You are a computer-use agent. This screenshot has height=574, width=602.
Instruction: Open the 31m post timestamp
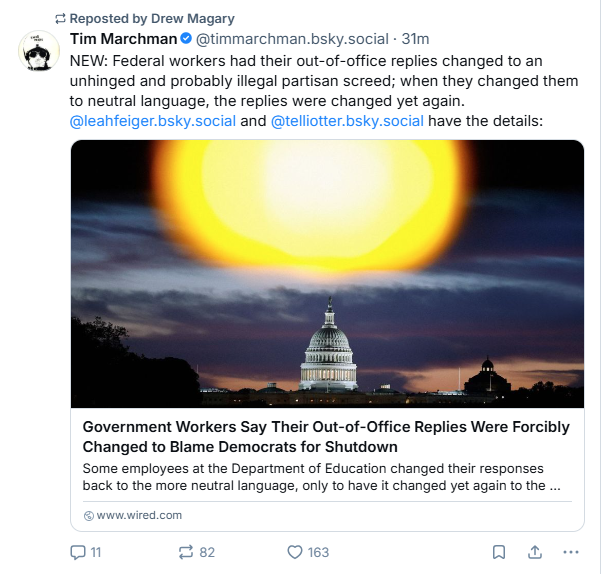(x=415, y=40)
